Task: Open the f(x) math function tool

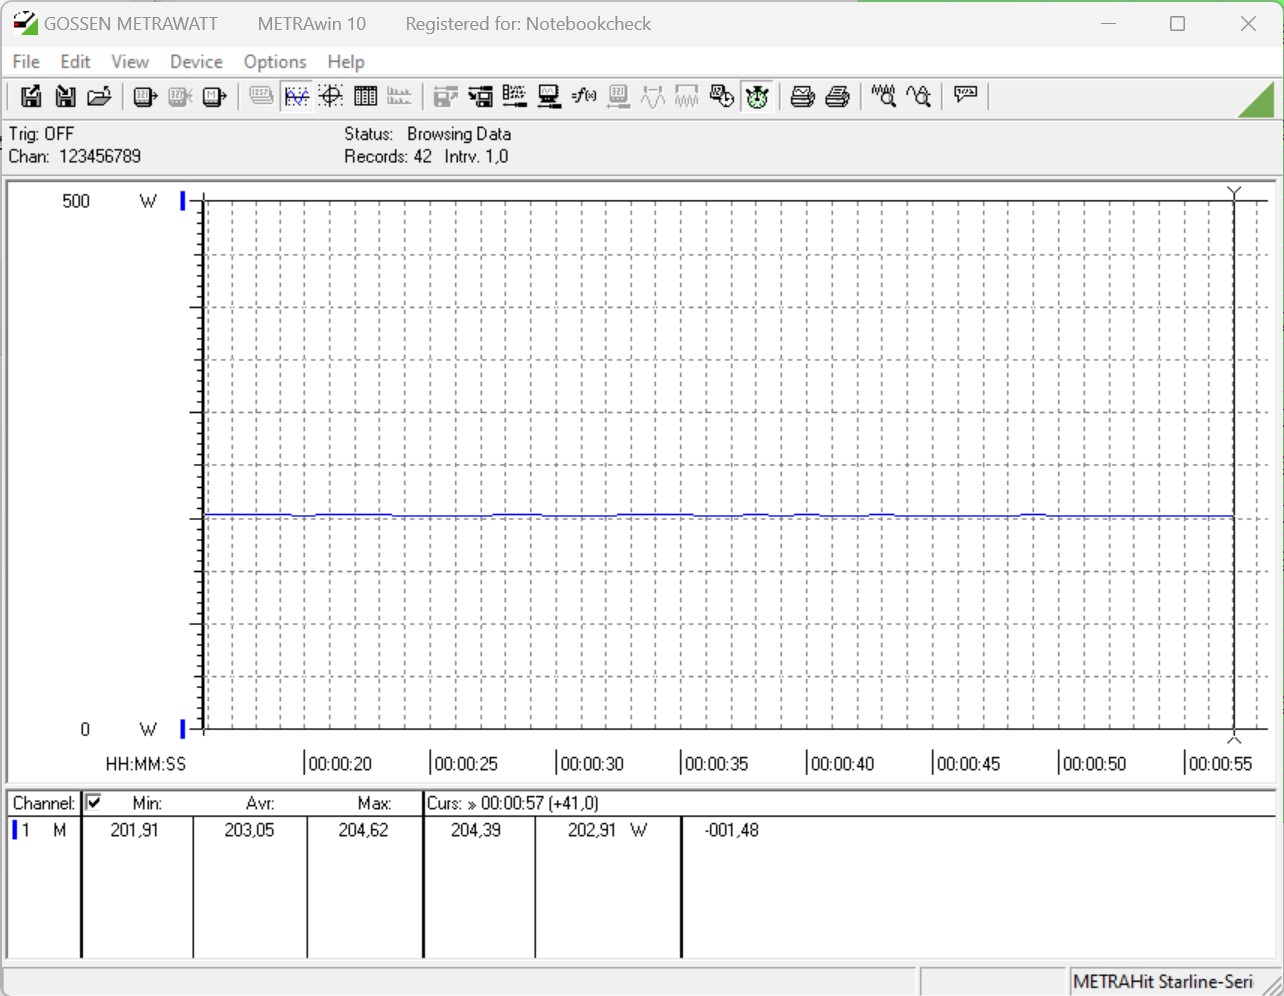Action: tap(584, 96)
